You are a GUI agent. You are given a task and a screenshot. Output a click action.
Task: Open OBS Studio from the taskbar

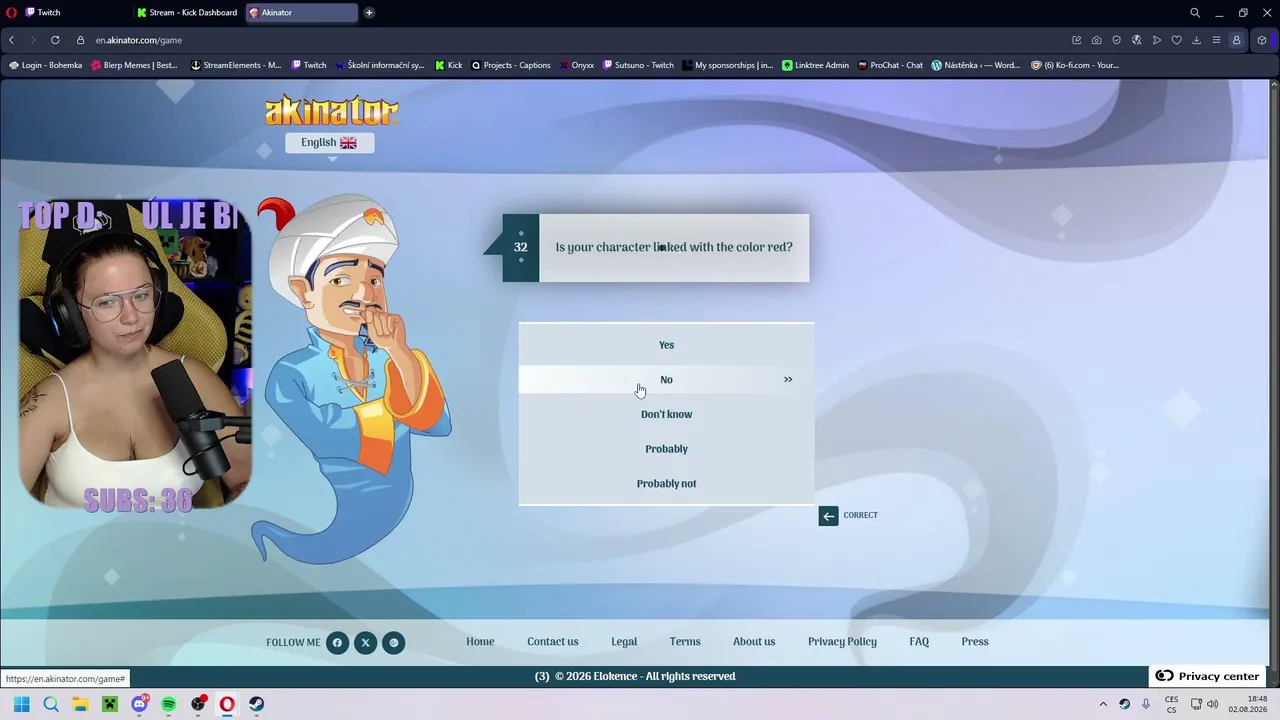click(198, 704)
